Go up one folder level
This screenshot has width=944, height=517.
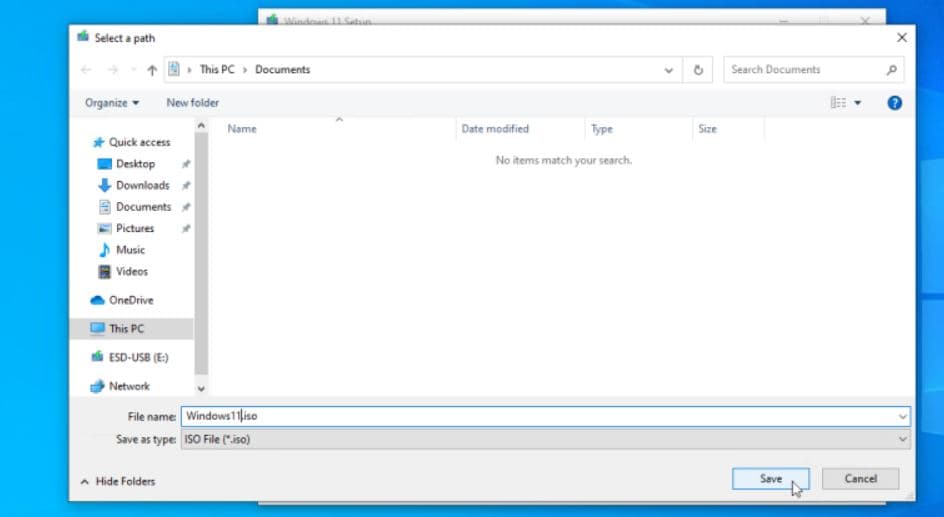click(152, 70)
